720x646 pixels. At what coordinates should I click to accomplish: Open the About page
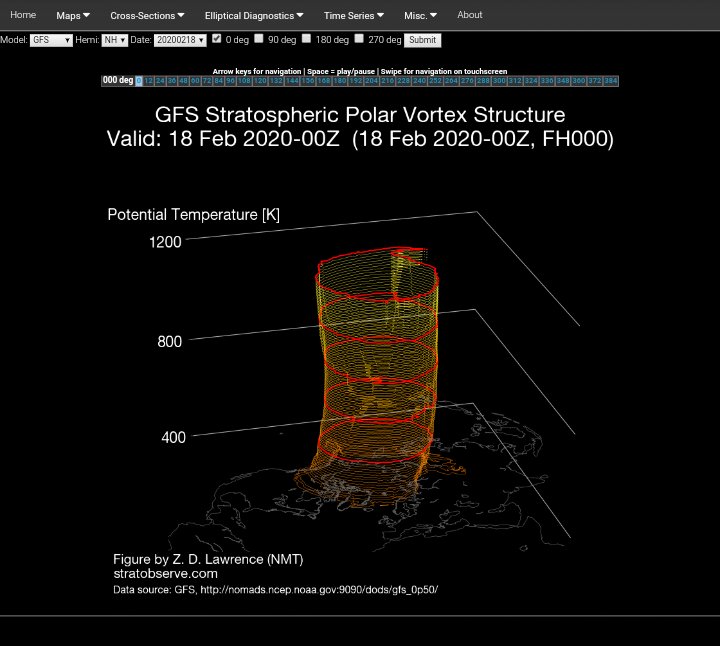pos(469,15)
